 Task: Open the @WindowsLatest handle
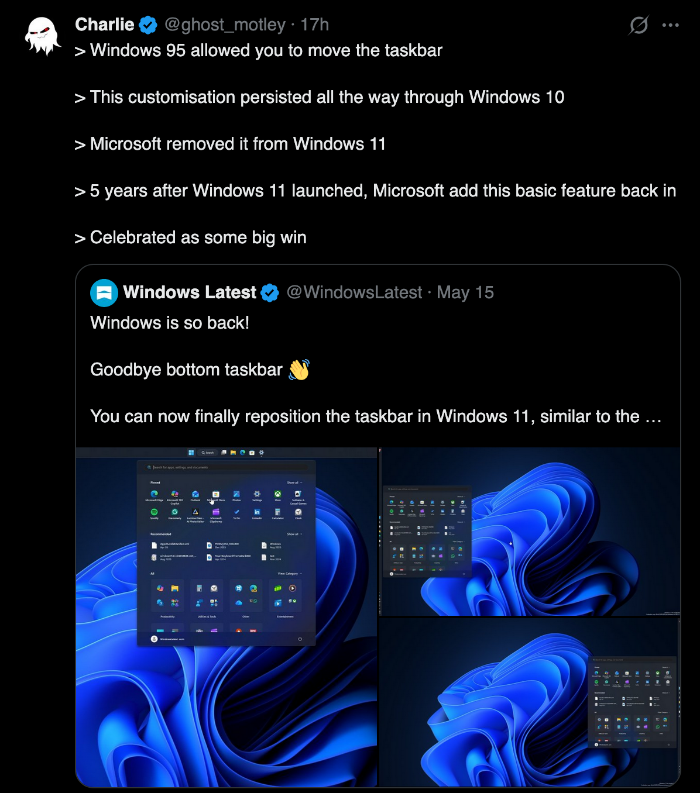point(354,292)
